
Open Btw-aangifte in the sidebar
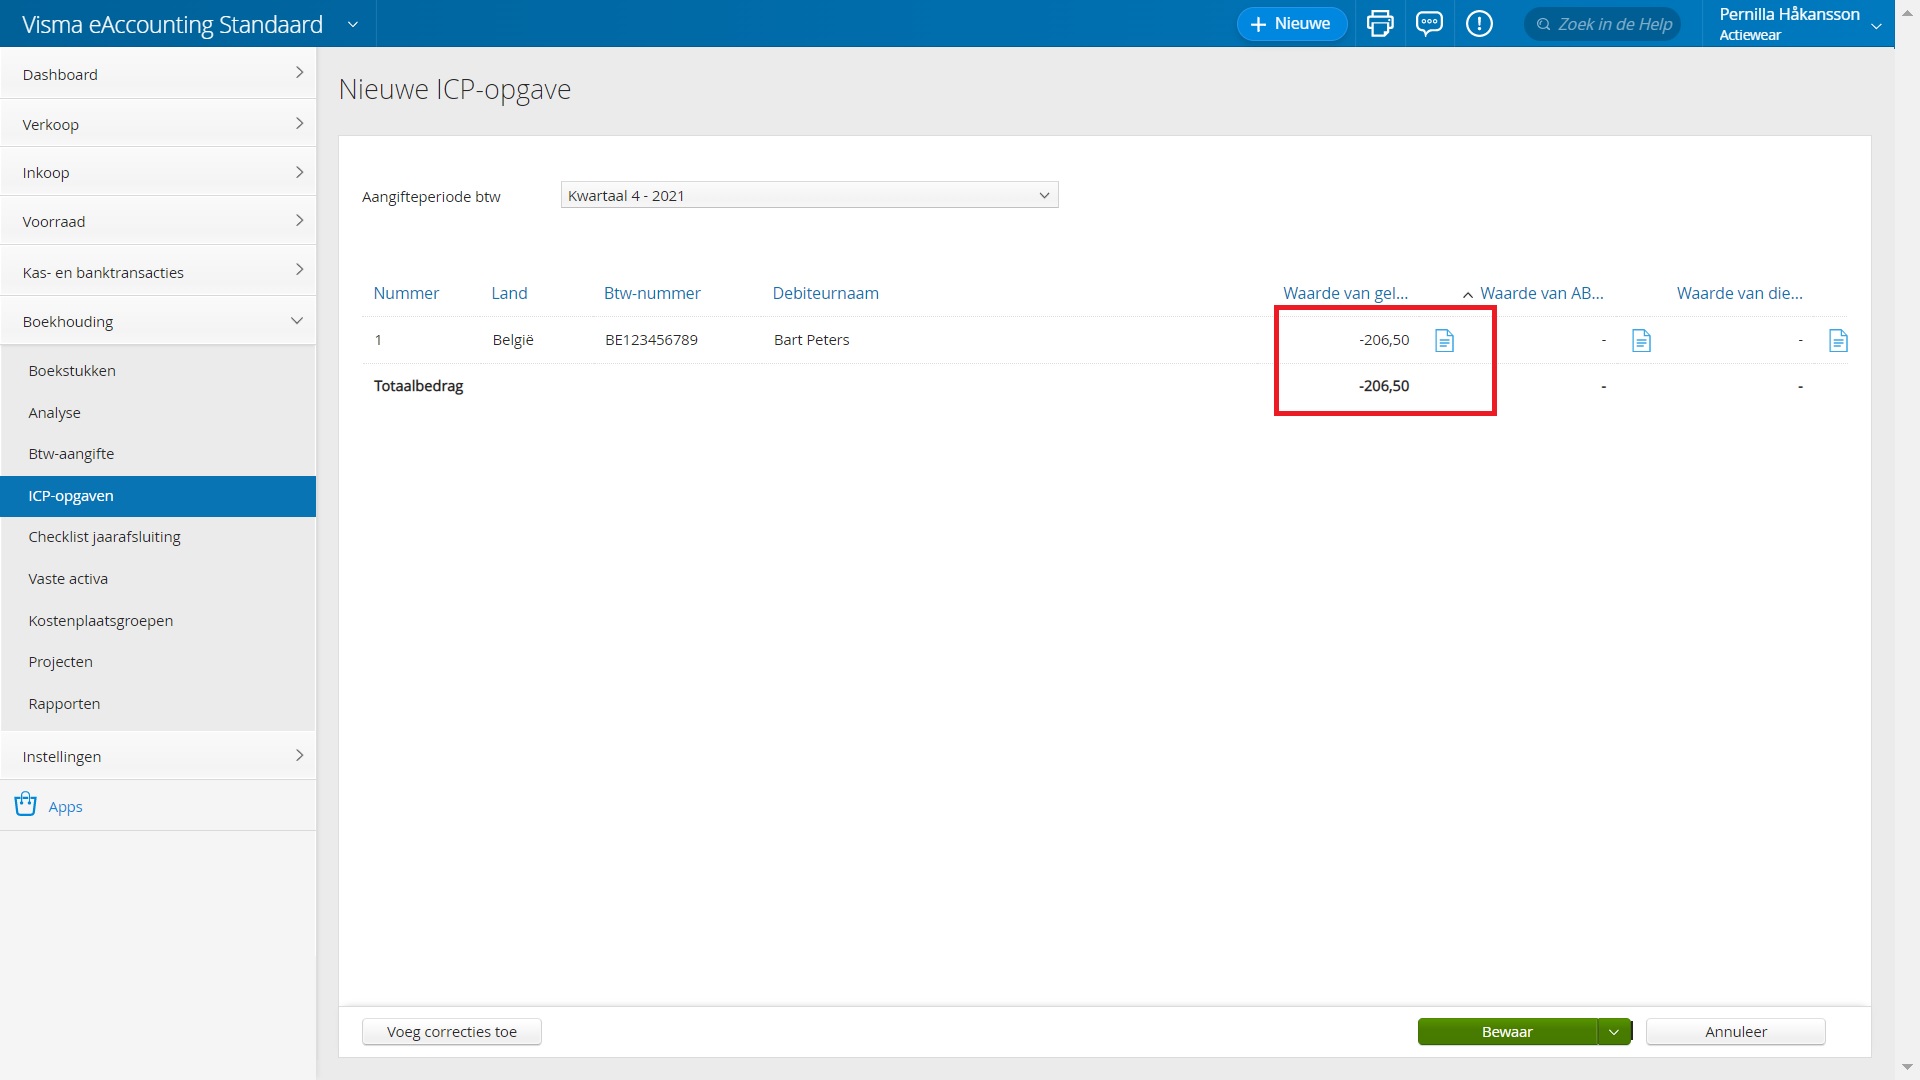[x=71, y=454]
